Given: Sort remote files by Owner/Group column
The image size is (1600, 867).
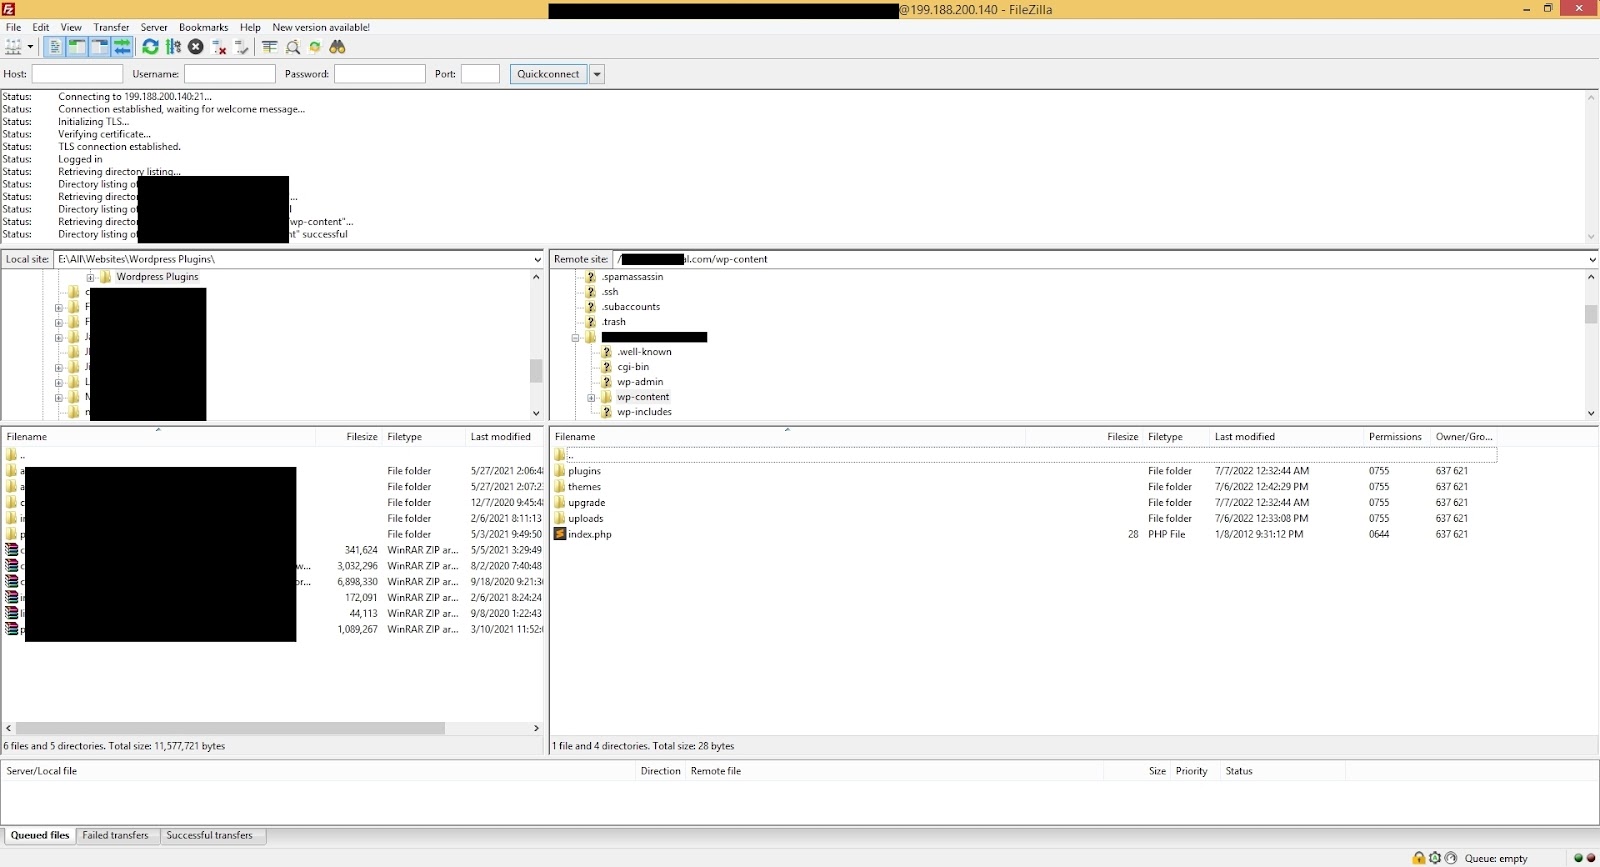Looking at the screenshot, I should 1464,437.
